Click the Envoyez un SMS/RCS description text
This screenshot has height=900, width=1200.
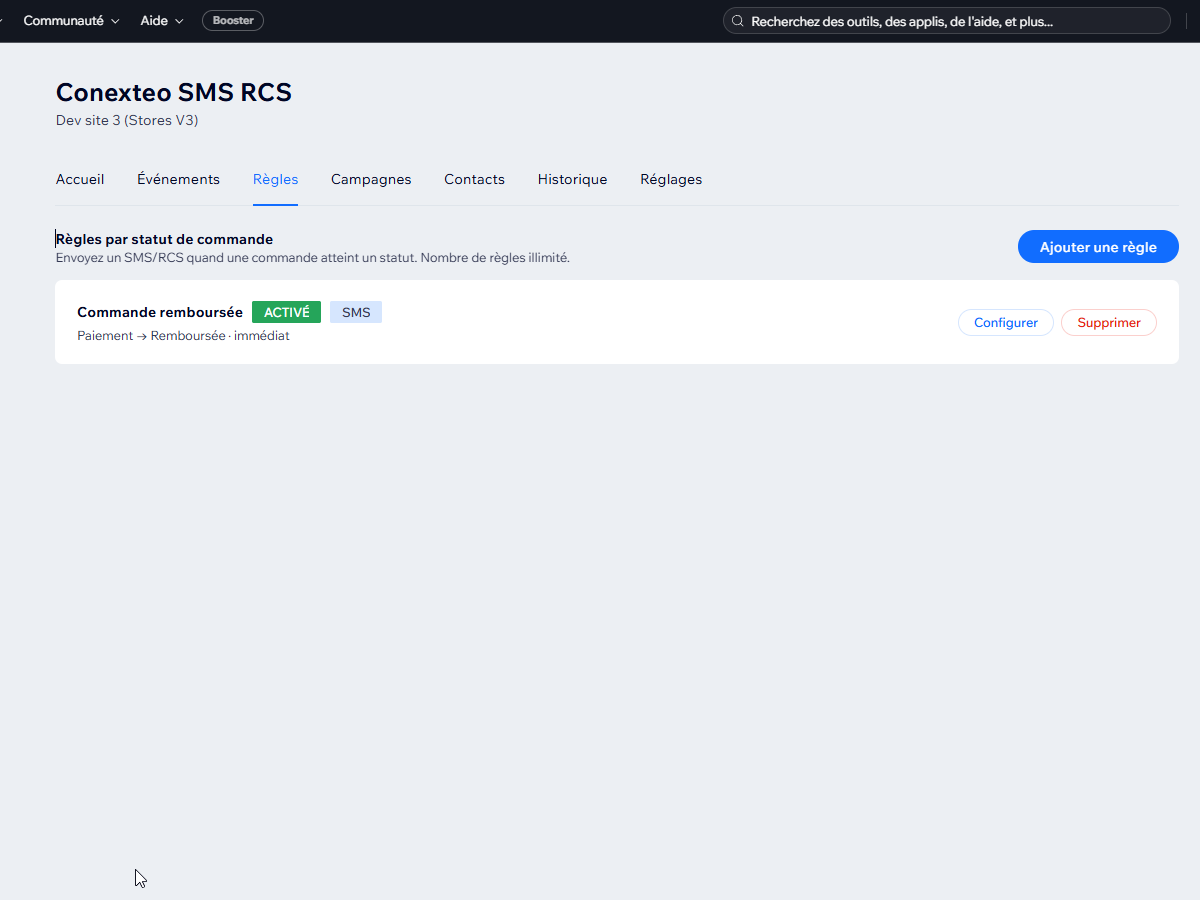point(313,258)
